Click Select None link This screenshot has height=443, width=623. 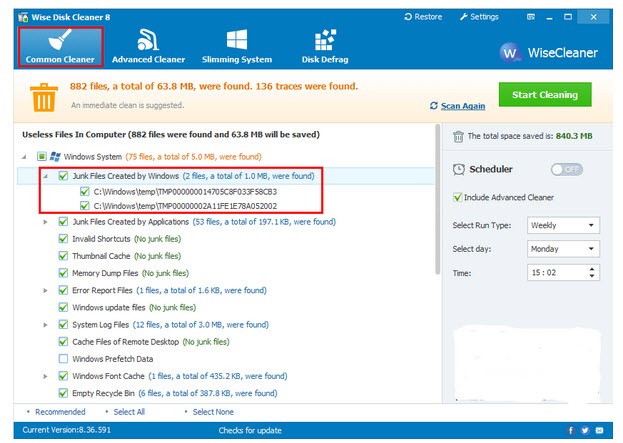coord(213,412)
